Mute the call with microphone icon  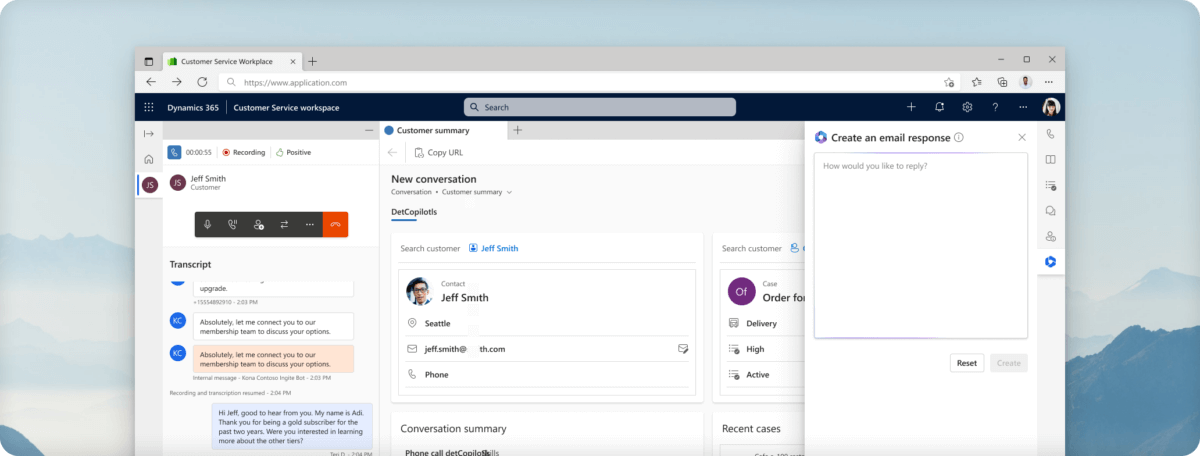point(208,225)
